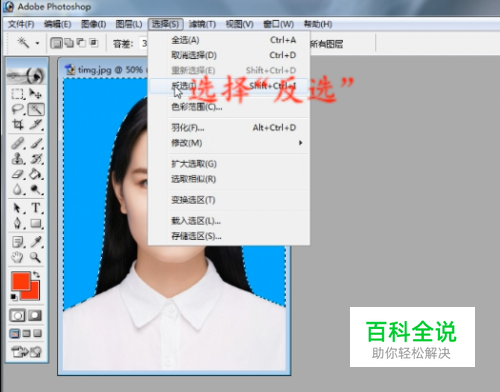The width and height of the screenshot is (500, 392).
Task: Choose Standard Screen Mode button
Action: pyautogui.click(x=15, y=333)
